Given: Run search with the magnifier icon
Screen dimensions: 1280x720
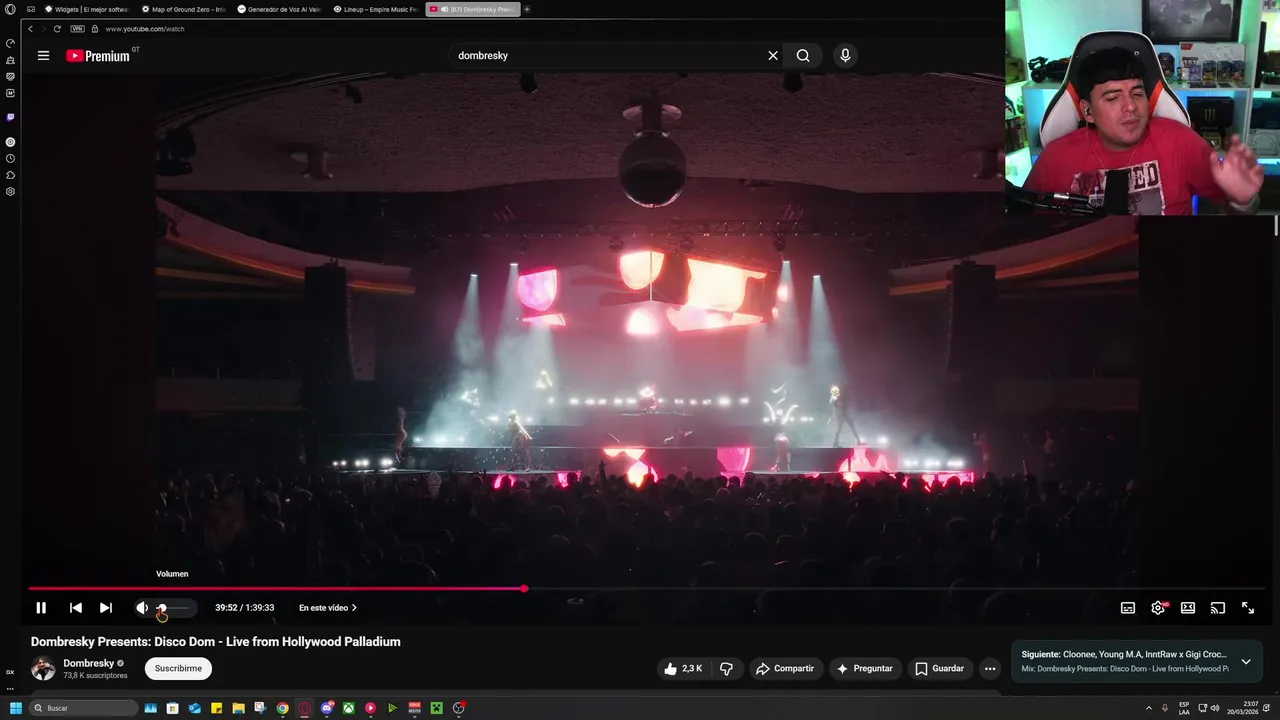Looking at the screenshot, I should (803, 56).
